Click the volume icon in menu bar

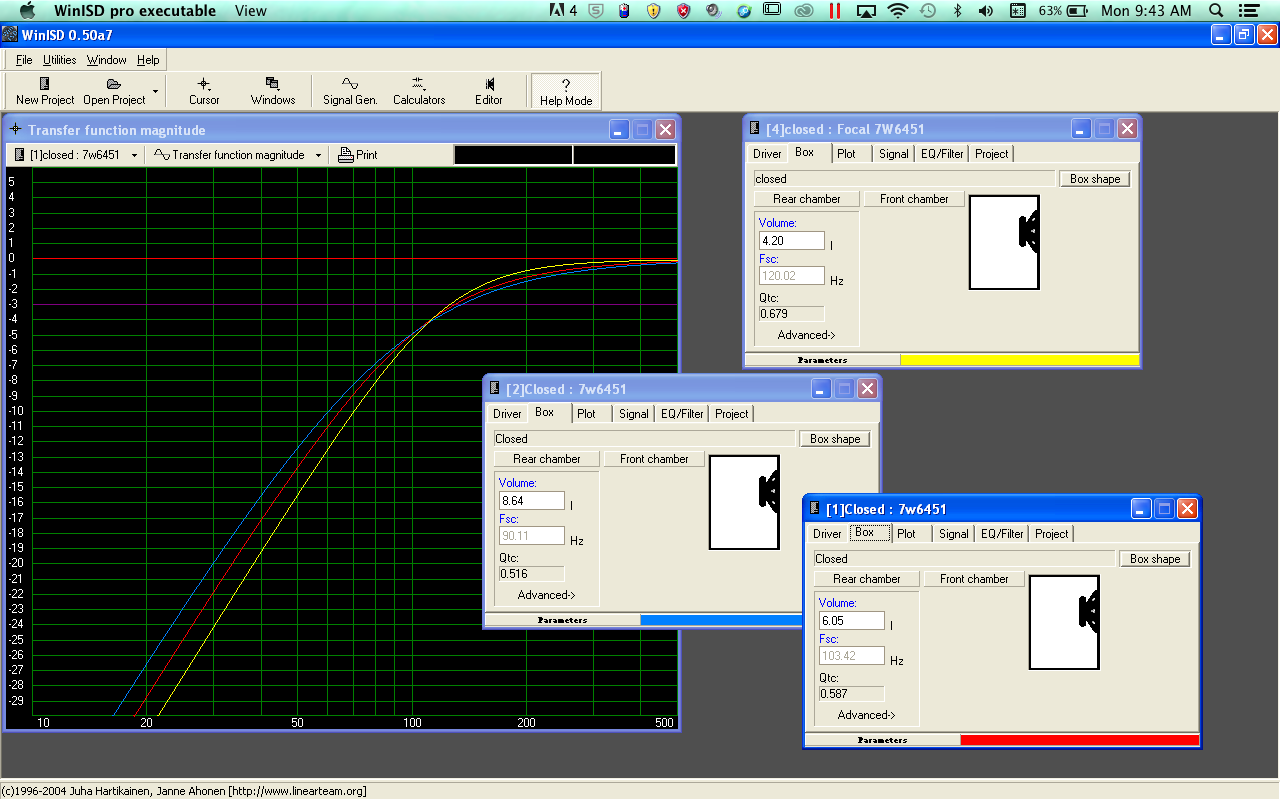pyautogui.click(x=986, y=10)
